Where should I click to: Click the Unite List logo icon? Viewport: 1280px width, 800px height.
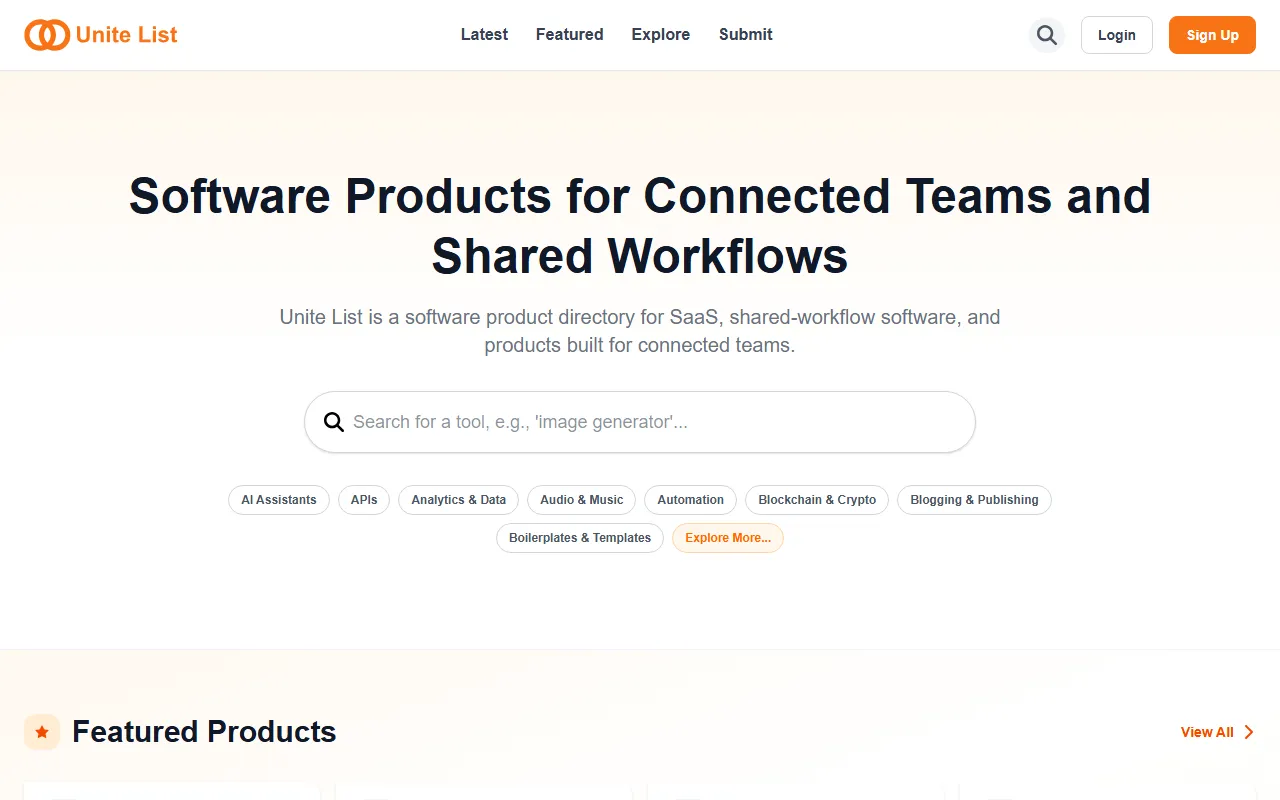pyautogui.click(x=47, y=35)
